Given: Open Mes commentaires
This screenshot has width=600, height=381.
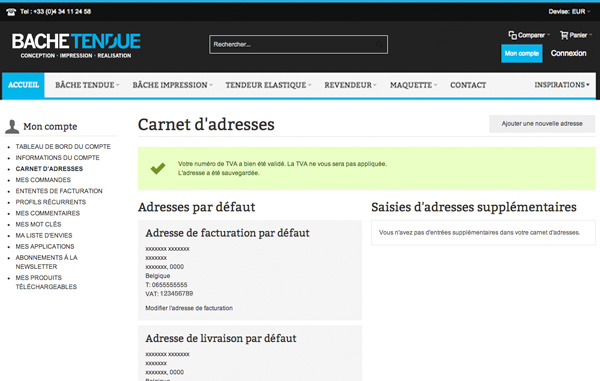Looking at the screenshot, I should (x=47, y=213).
